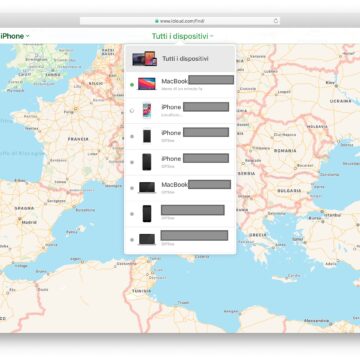Viewport: 360px width, 360px height.
Task: Click the FRANCIA label on the map
Action: pyautogui.click(x=78, y=139)
